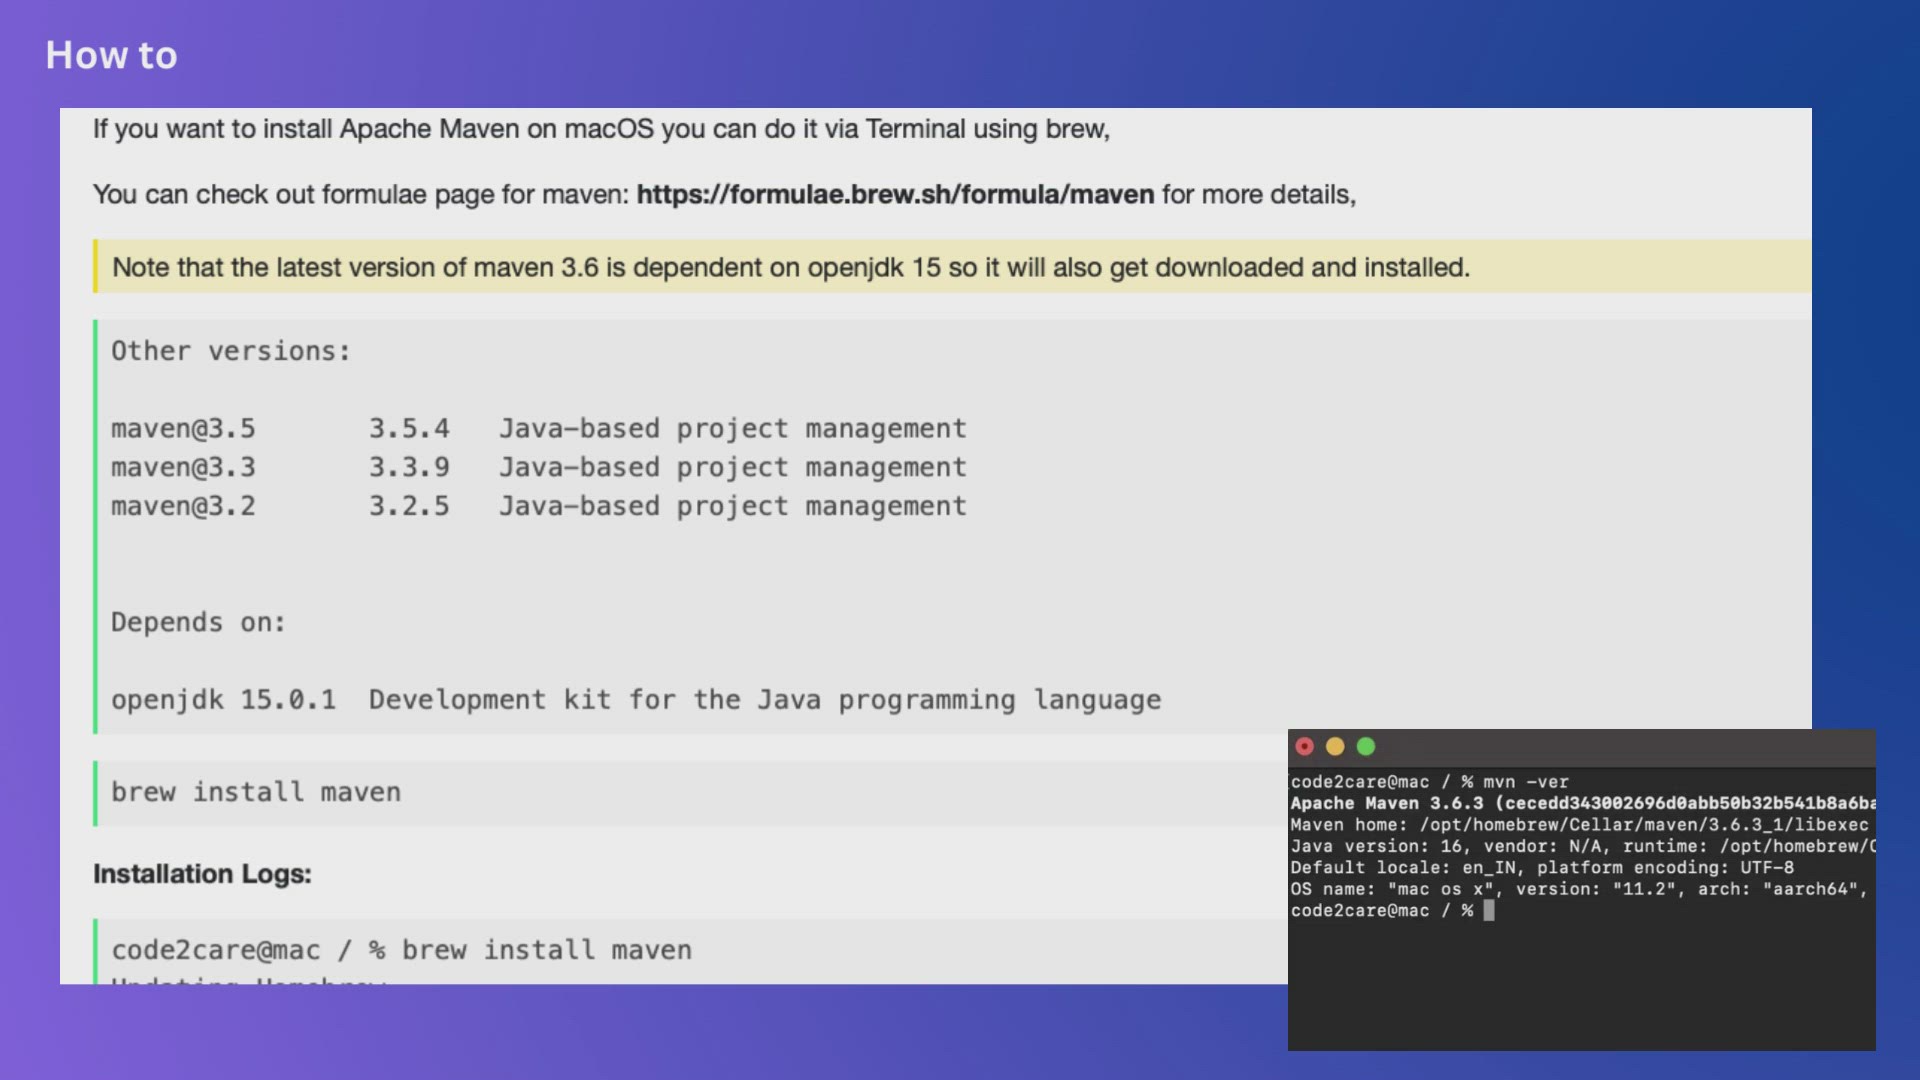Viewport: 1920px width, 1080px height.
Task: Select the 'mvn -ver' command in terminal
Action: [1525, 782]
